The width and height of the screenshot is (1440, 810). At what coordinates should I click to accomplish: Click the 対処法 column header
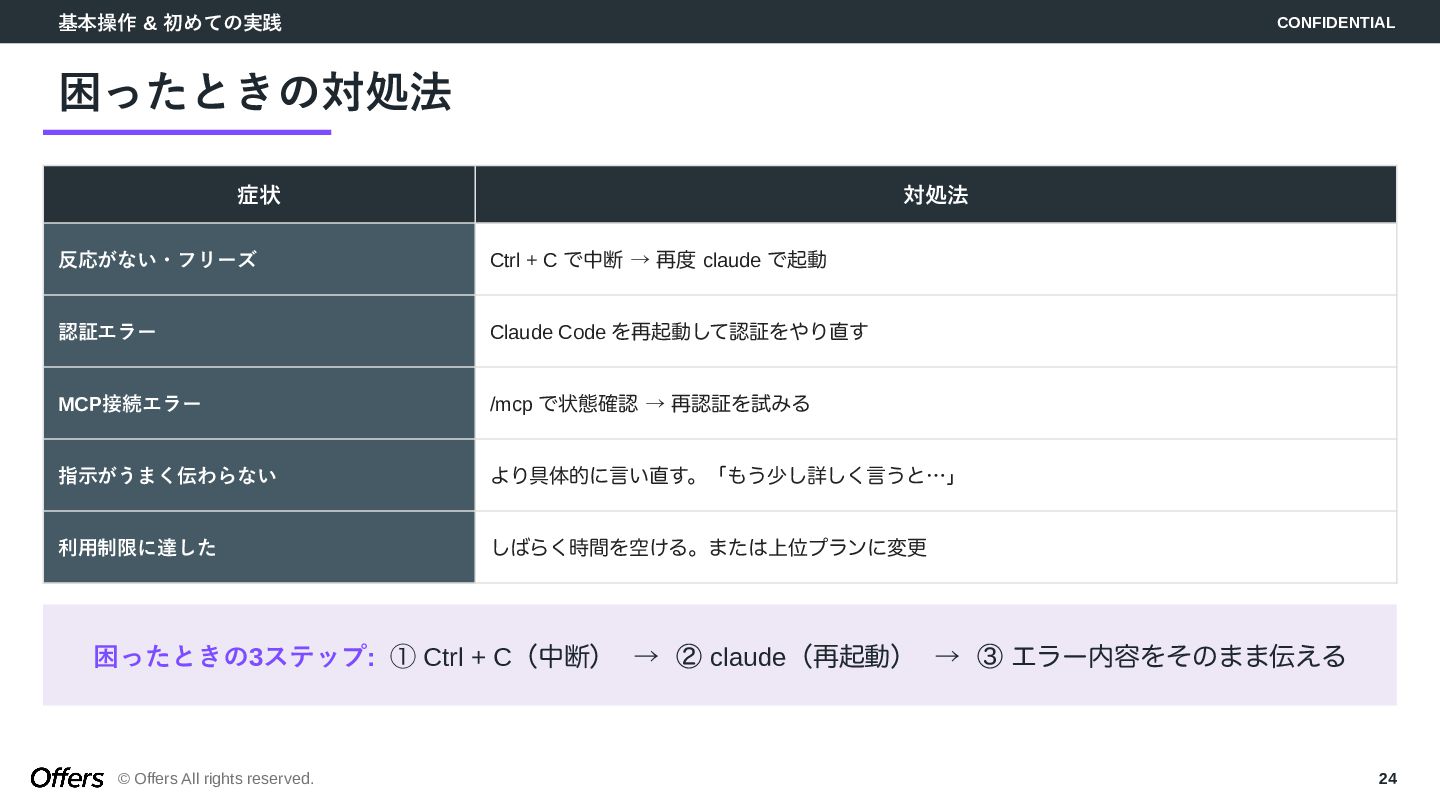pyautogui.click(x=936, y=195)
